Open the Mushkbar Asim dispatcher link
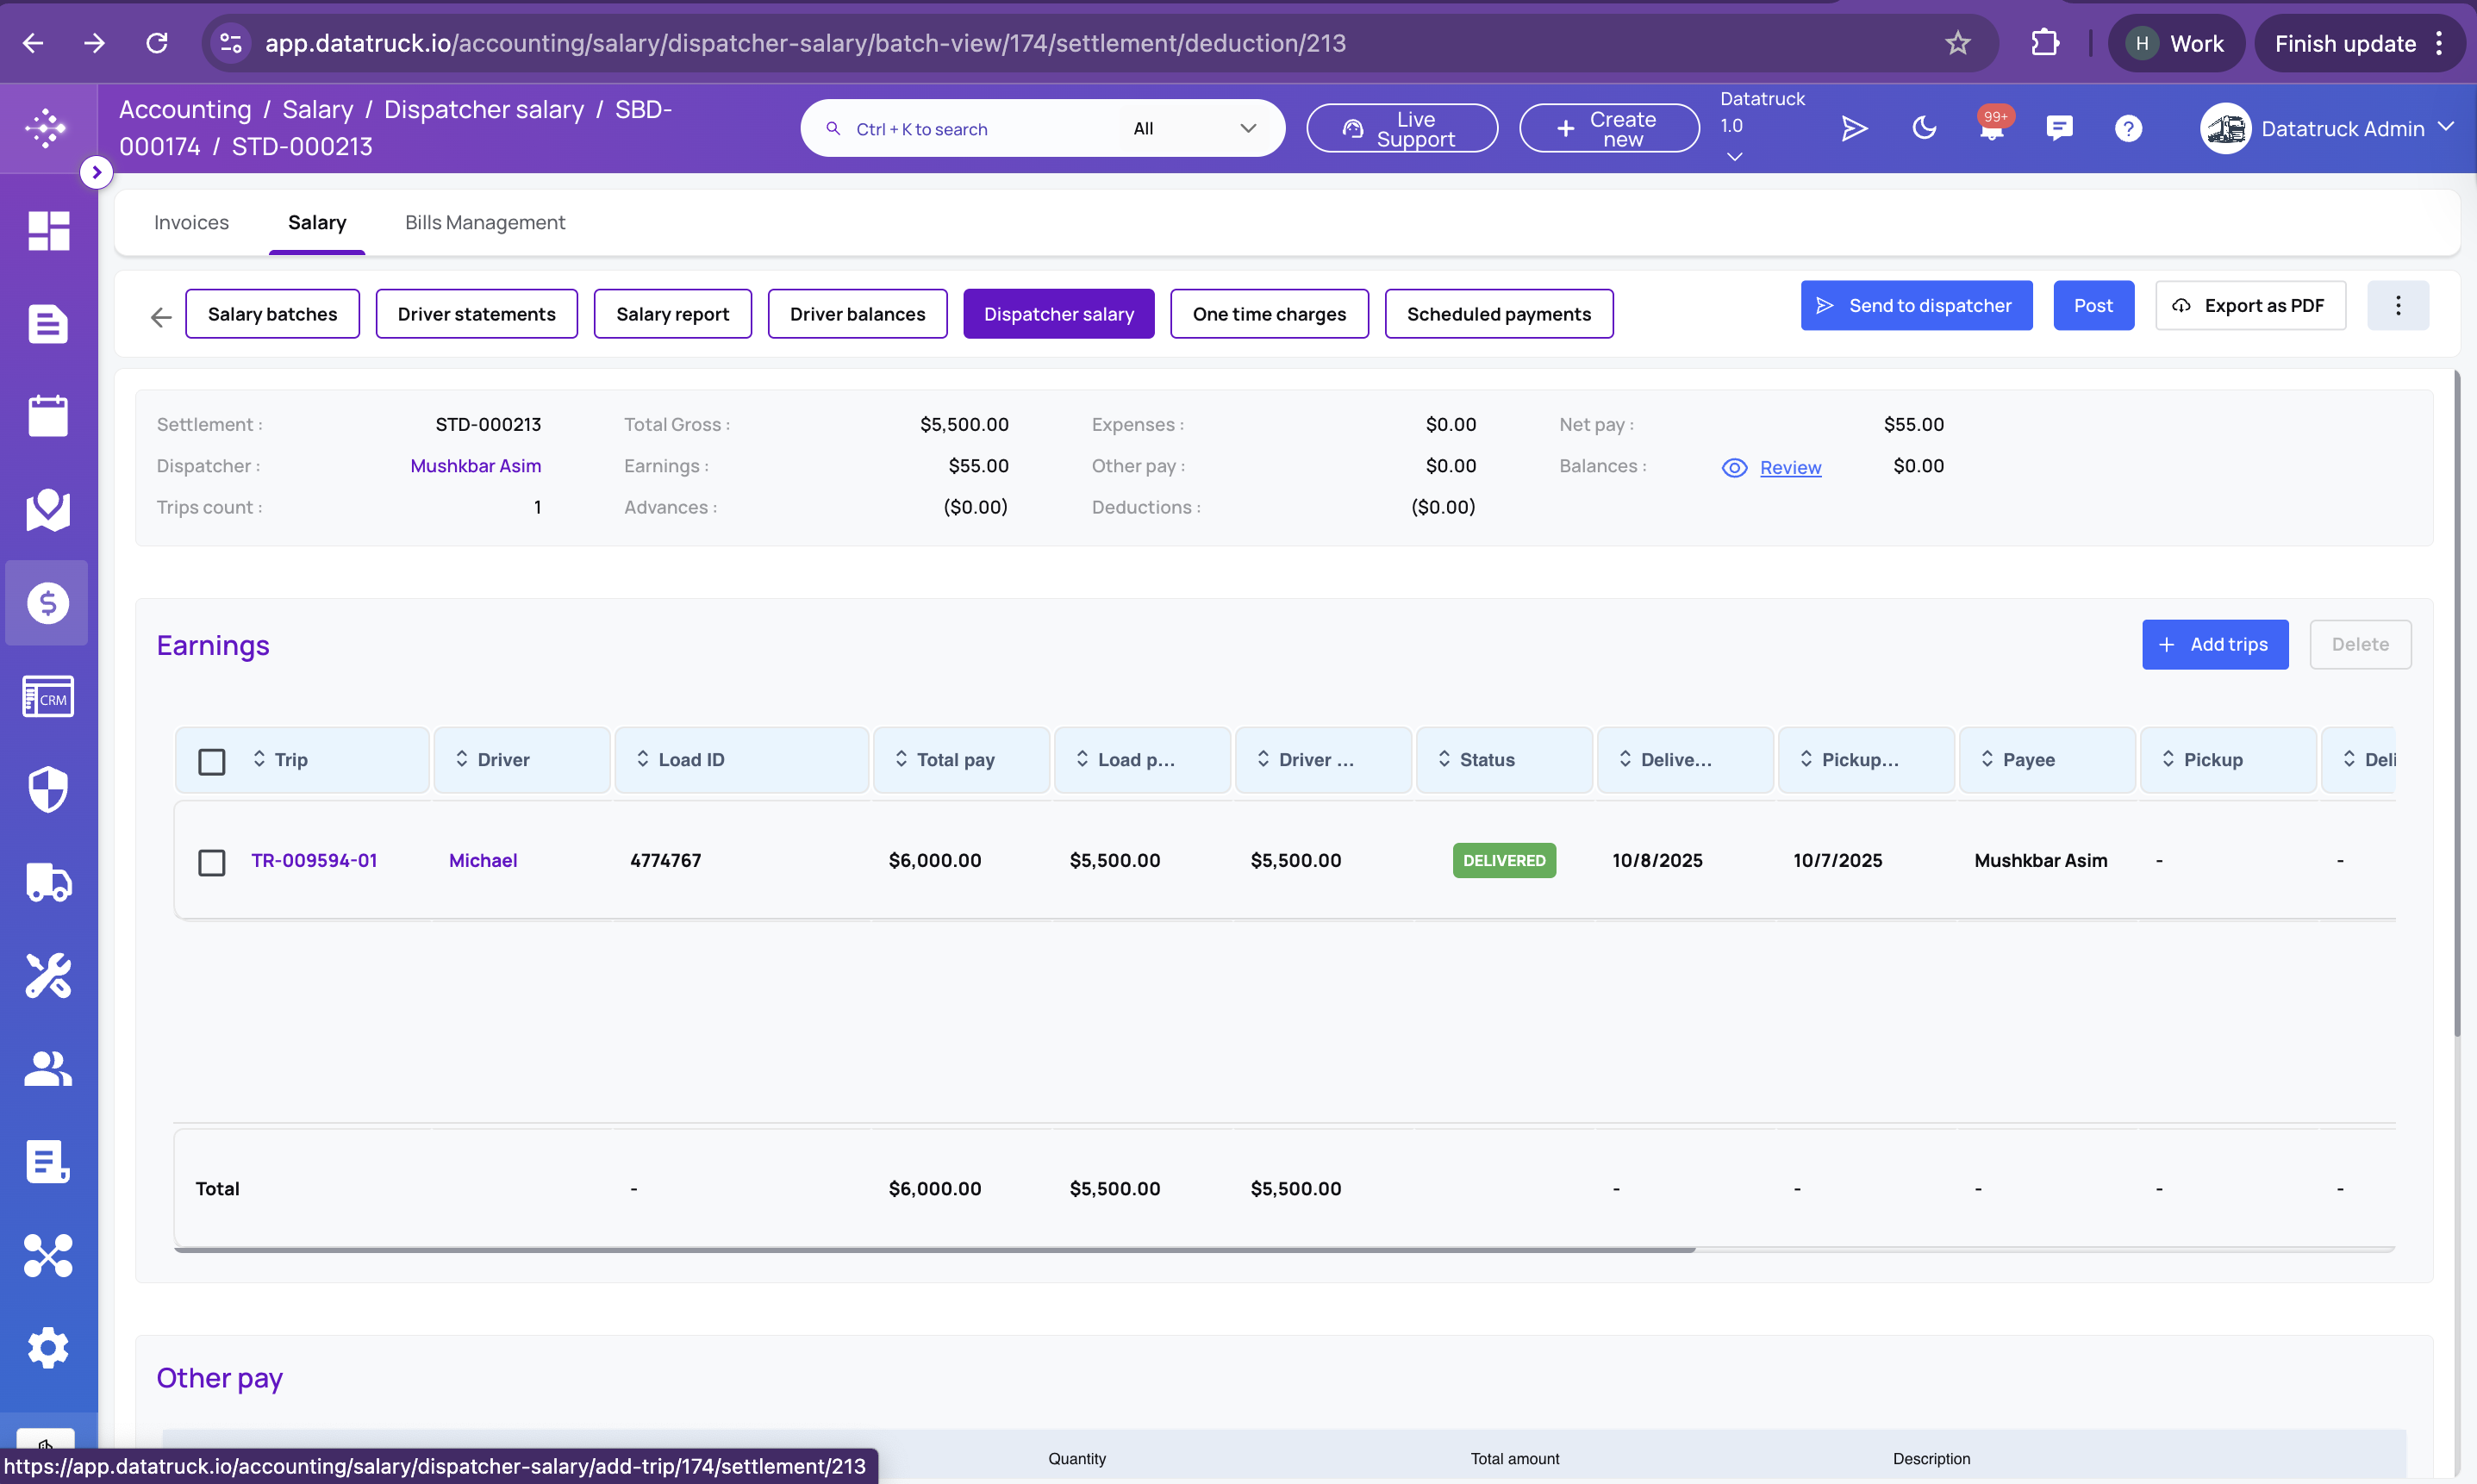 click(476, 466)
